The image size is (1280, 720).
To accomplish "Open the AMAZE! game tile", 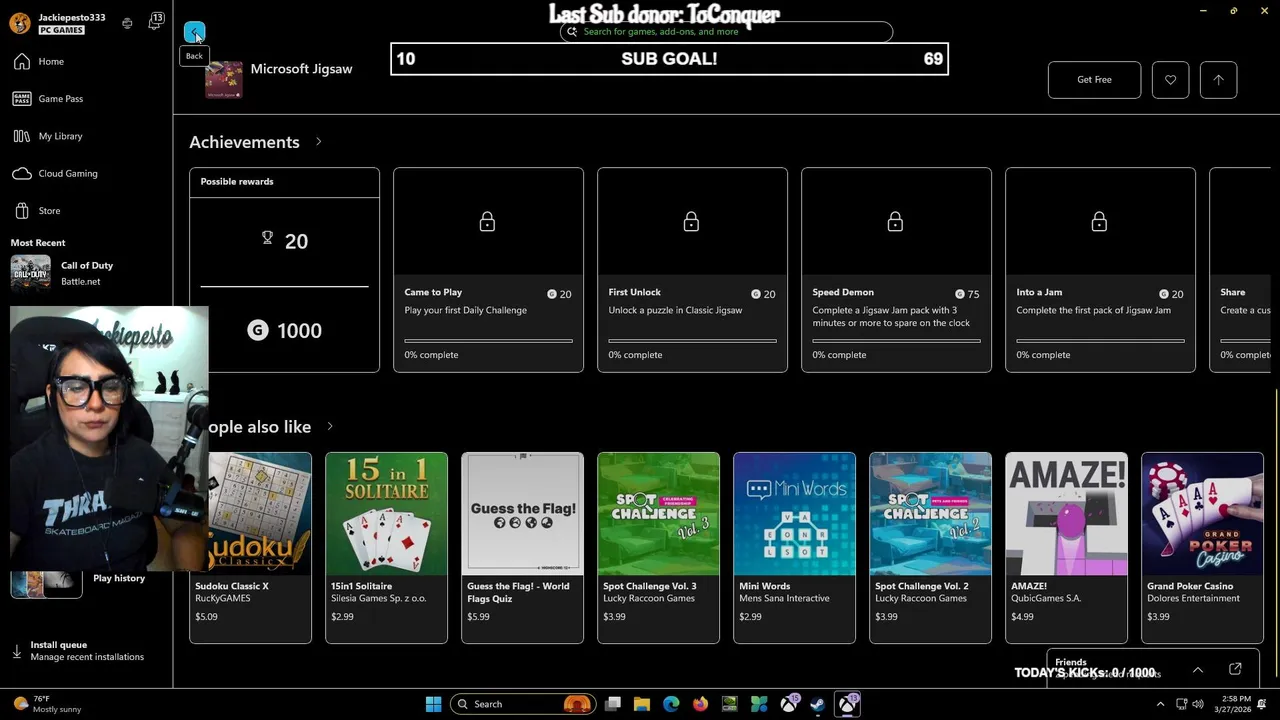I will click(1066, 547).
